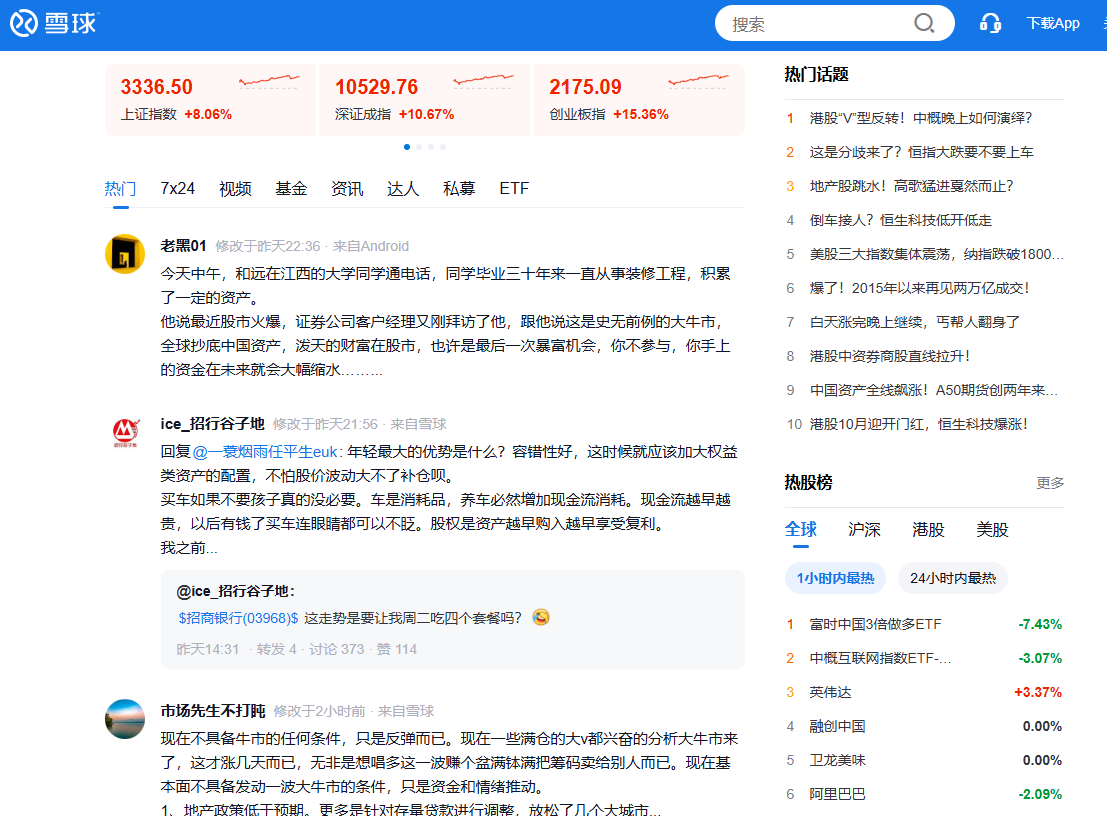Toggle the 1小时内最热 filter
1107x816 pixels.
pyautogui.click(x=835, y=578)
